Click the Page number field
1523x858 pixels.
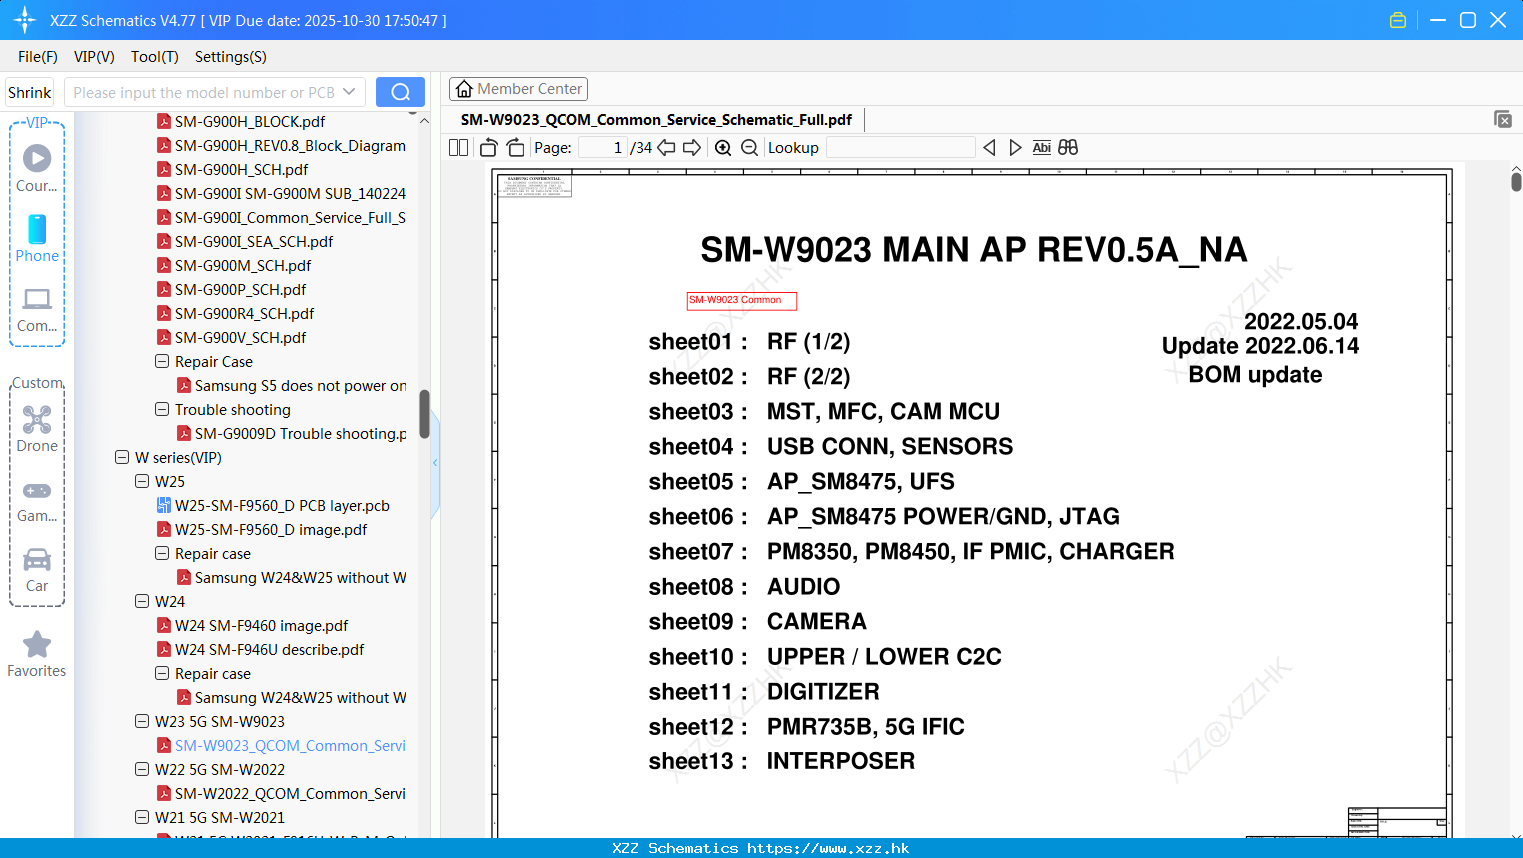click(602, 148)
